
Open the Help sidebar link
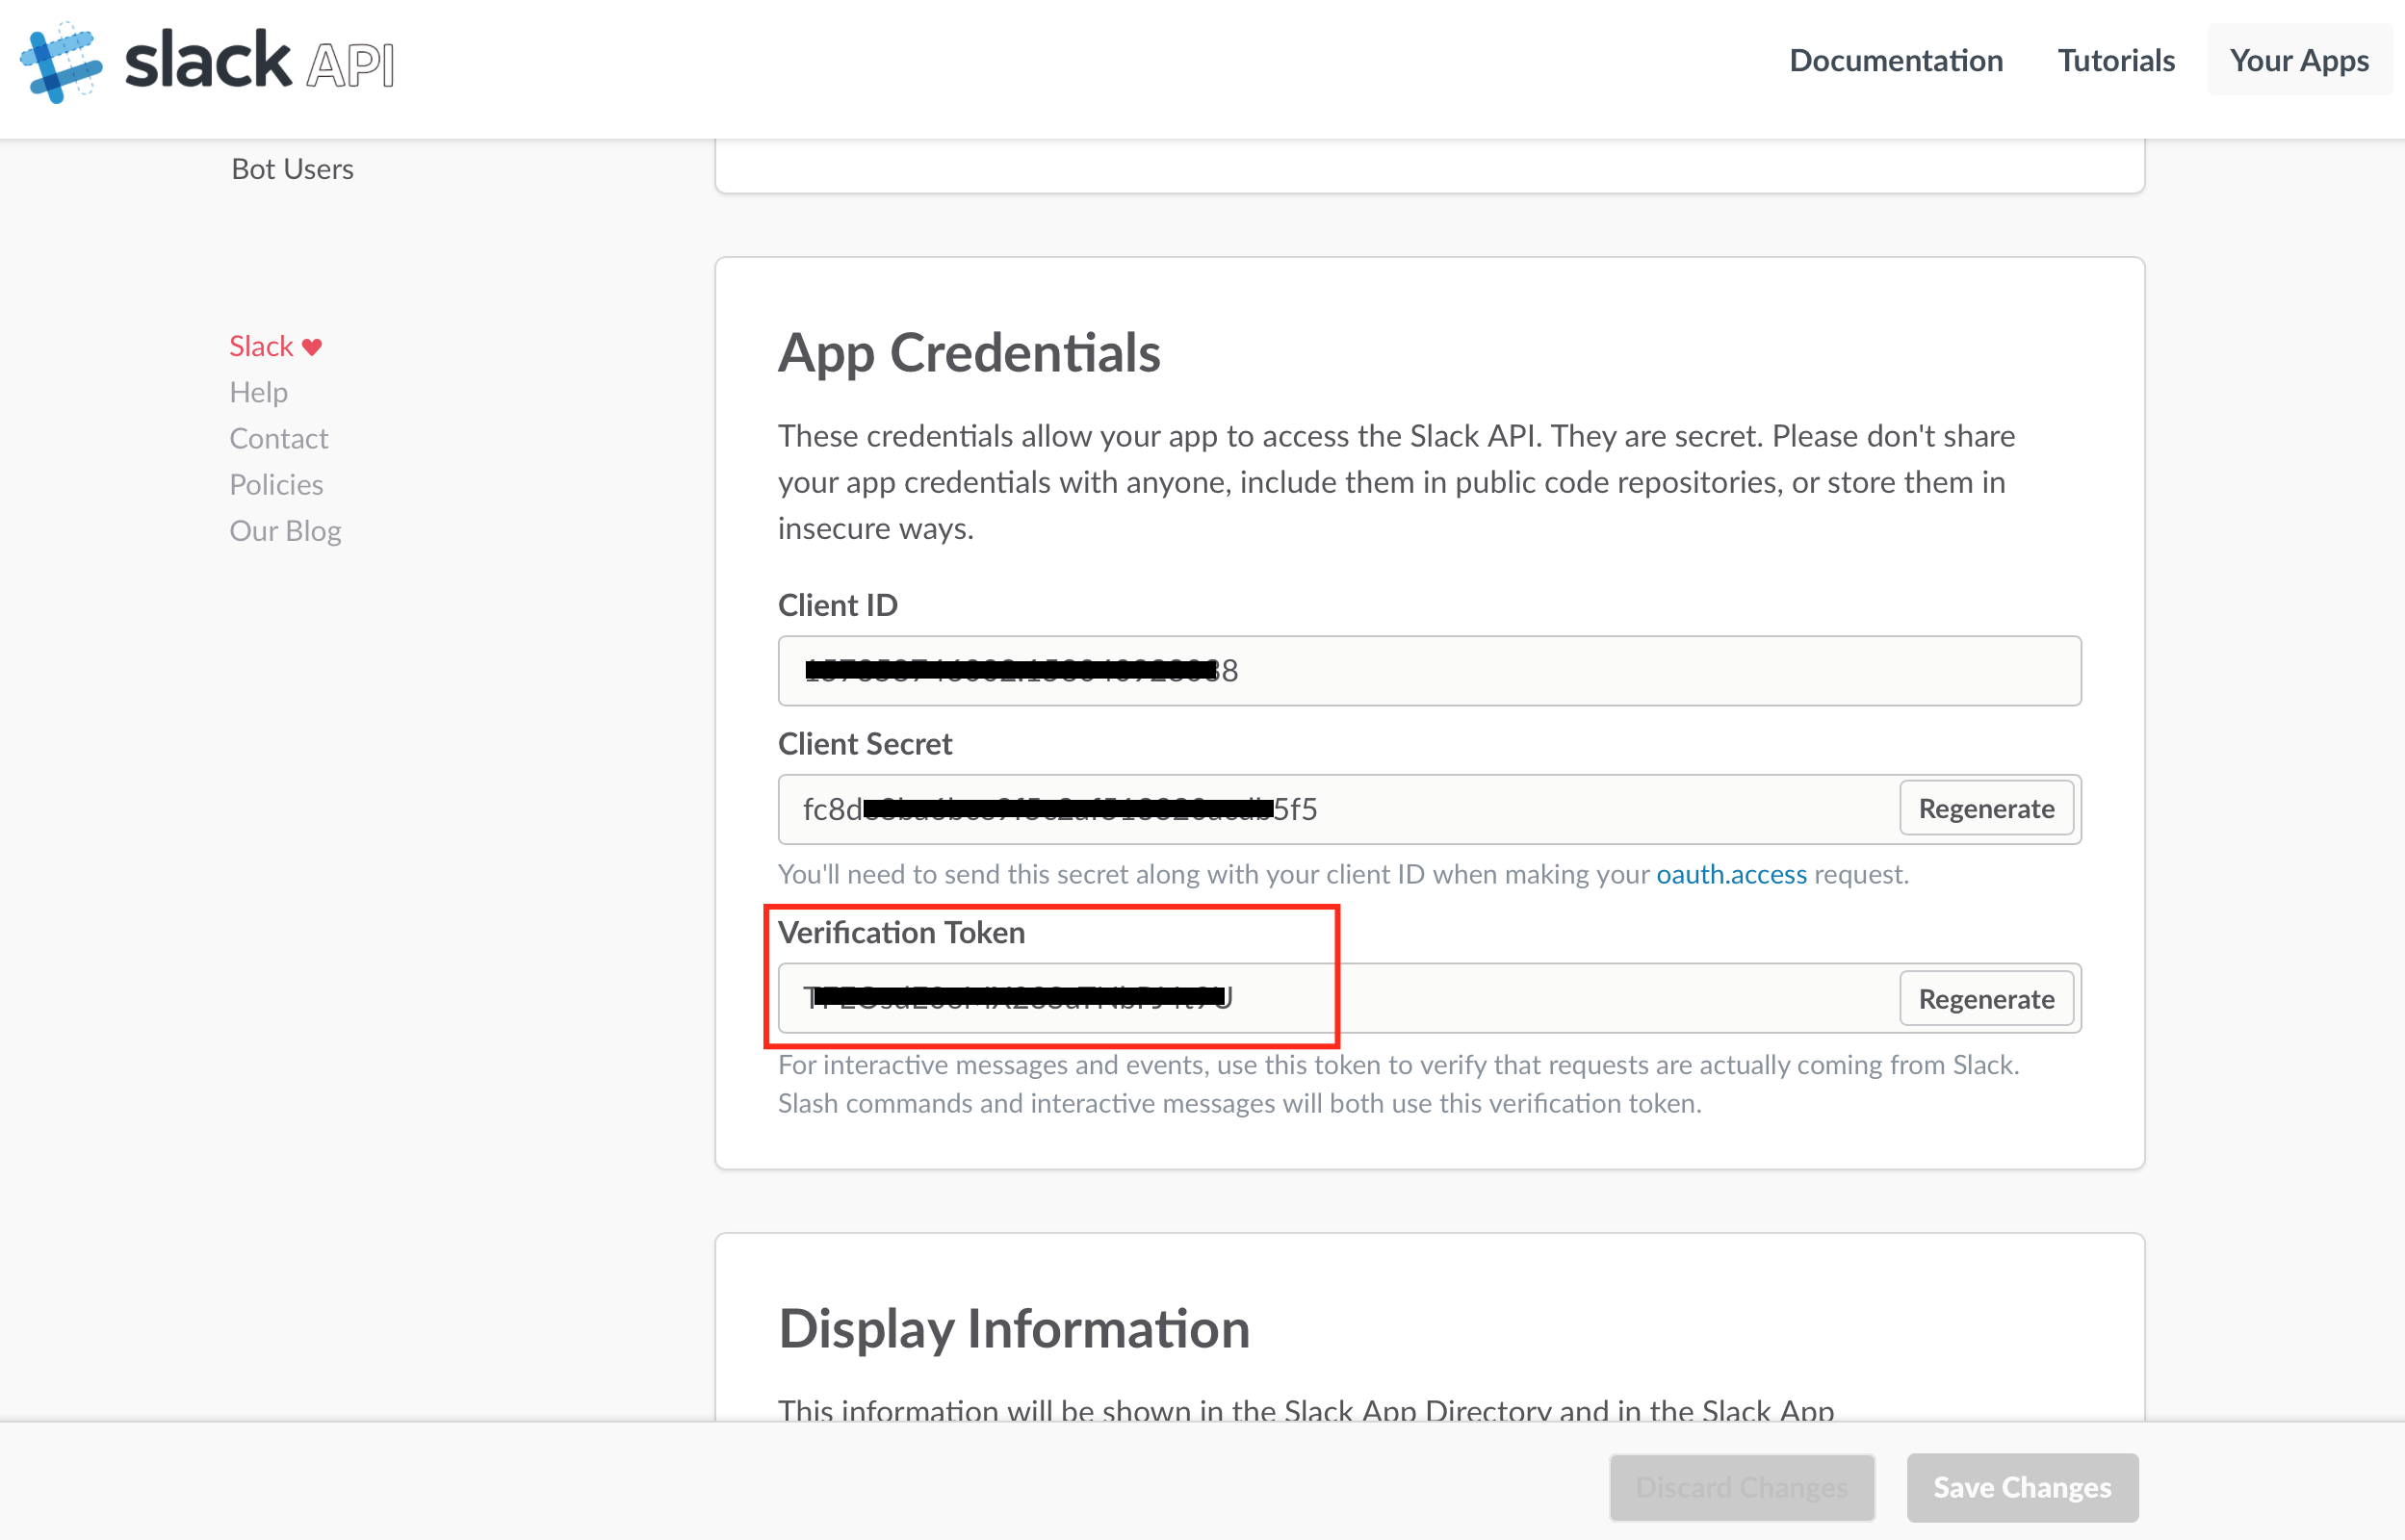258,392
